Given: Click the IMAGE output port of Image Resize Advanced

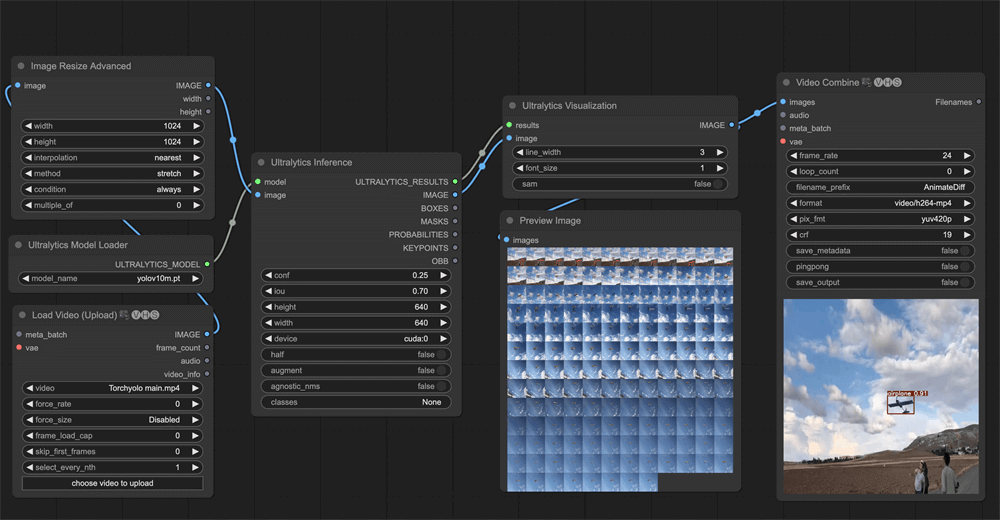Looking at the screenshot, I should coord(209,85).
